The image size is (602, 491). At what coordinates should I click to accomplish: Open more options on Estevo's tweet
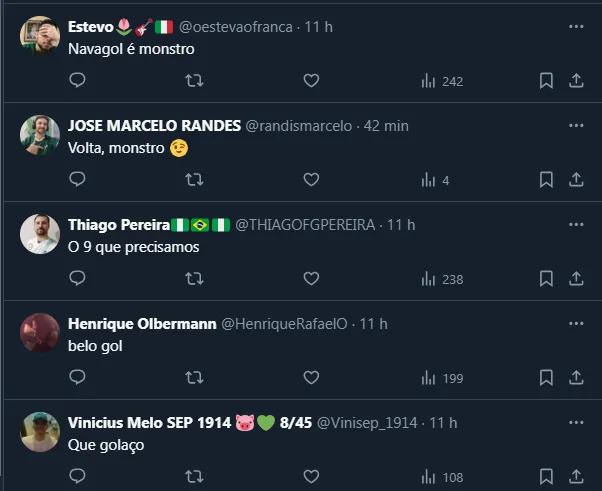[x=576, y=26]
